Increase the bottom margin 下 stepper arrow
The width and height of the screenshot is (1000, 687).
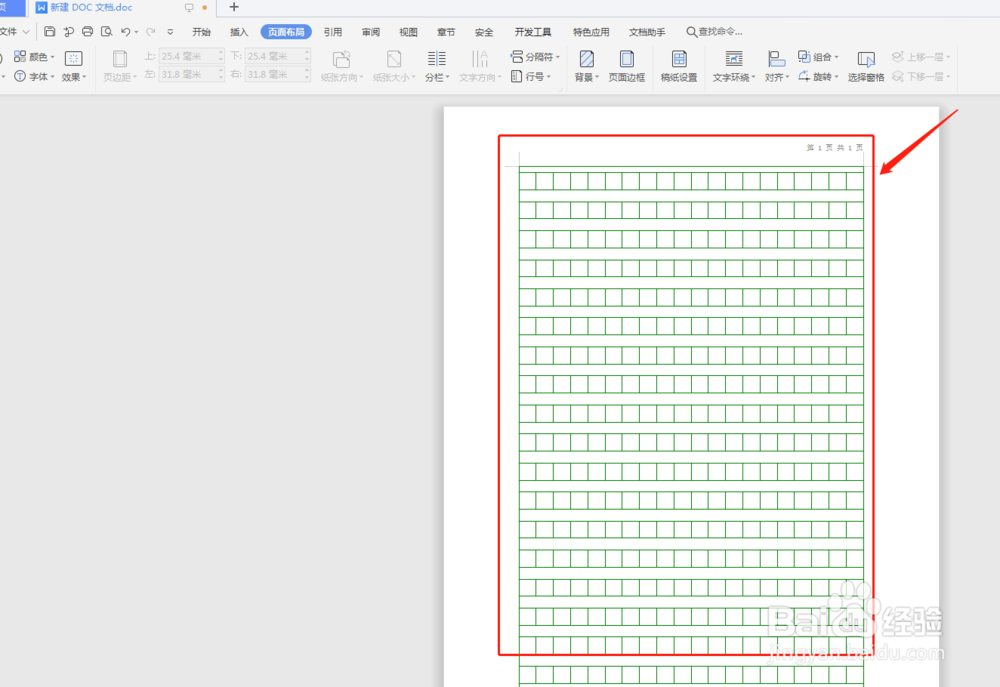point(307,53)
